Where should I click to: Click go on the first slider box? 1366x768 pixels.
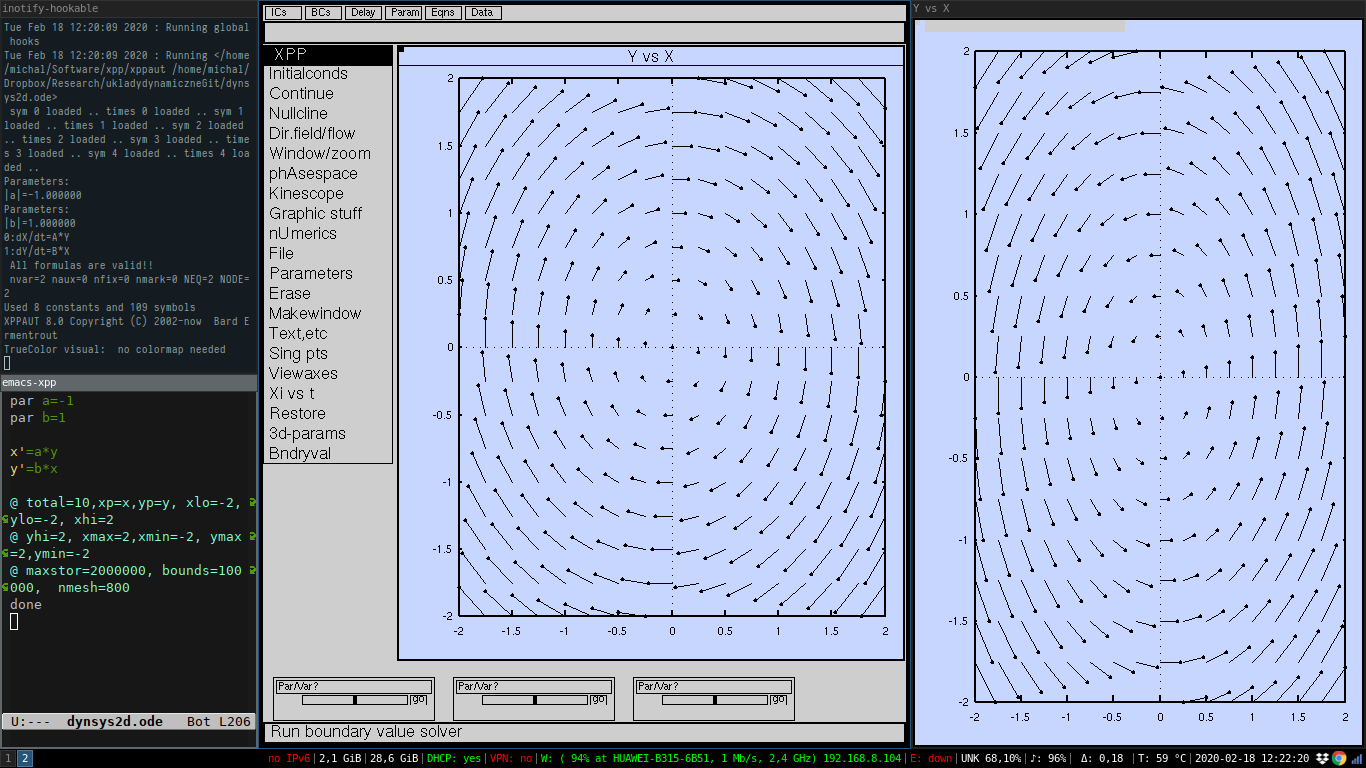point(420,700)
